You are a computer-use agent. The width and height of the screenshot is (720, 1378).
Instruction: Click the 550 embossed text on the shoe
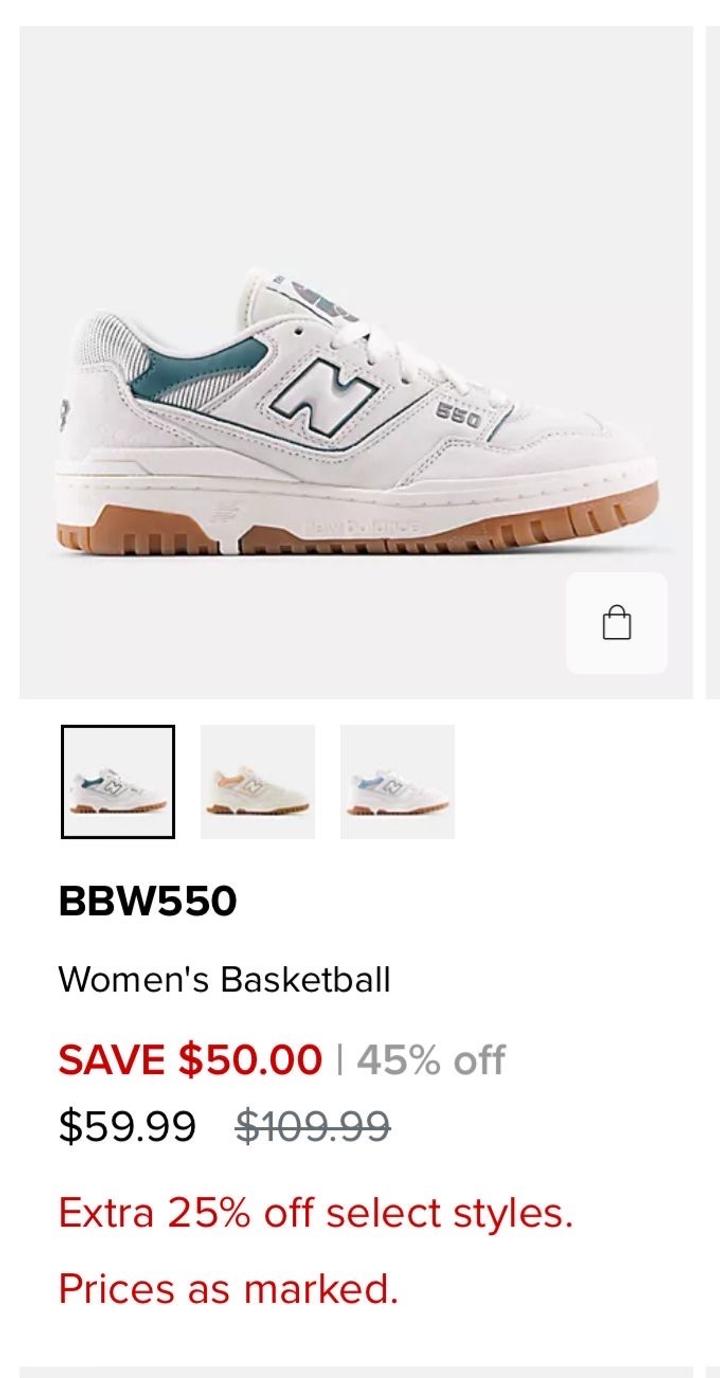click(459, 417)
